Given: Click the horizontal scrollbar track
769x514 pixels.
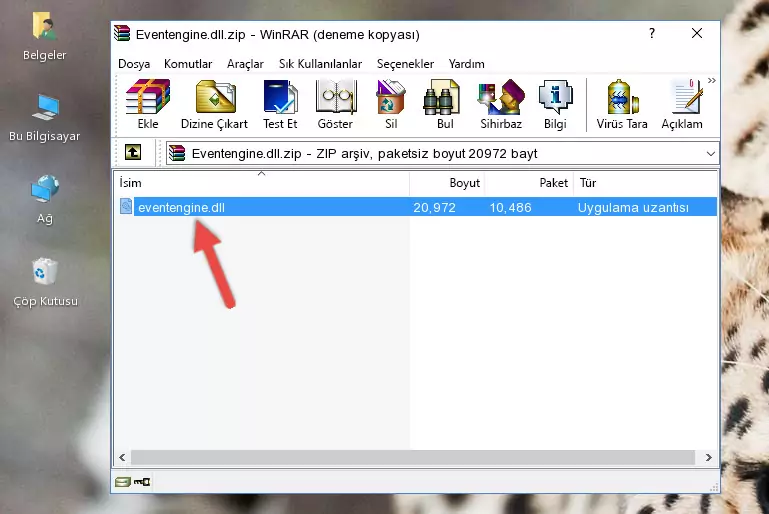Looking at the screenshot, I should pyautogui.click(x=412, y=457).
